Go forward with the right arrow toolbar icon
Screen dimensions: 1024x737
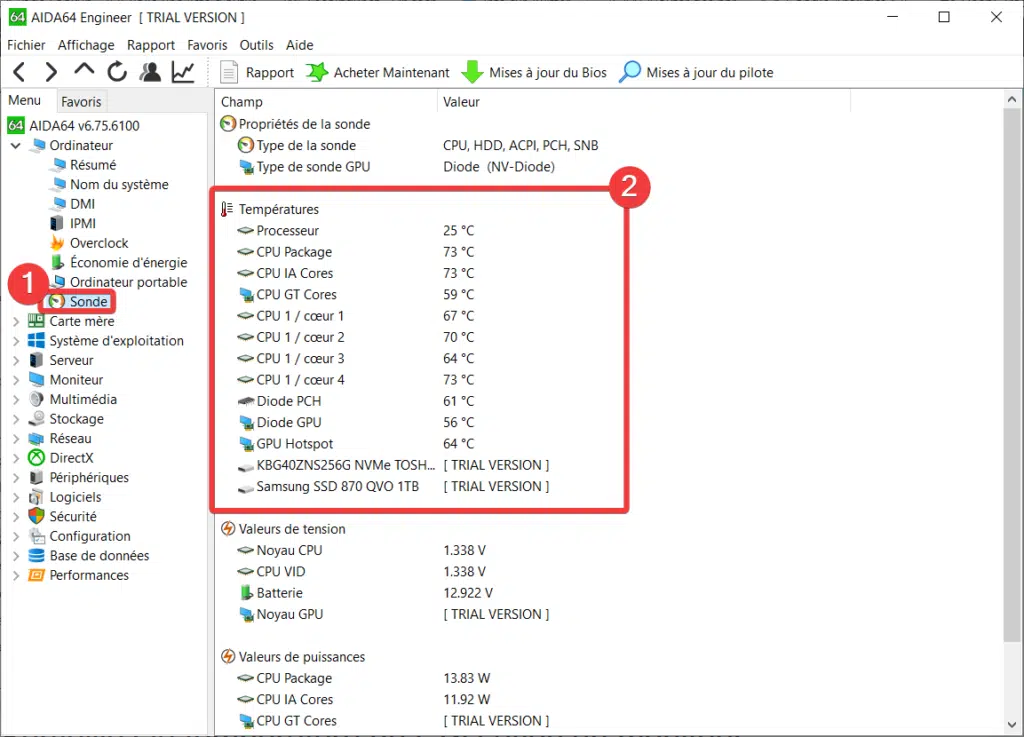pos(51,72)
